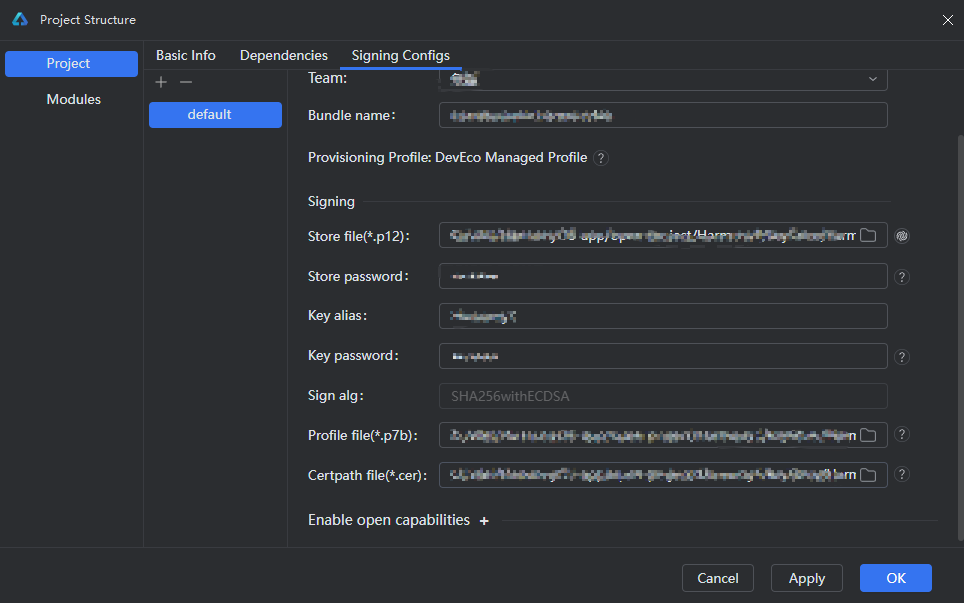Select Modules in the left sidebar
Image resolution: width=964 pixels, height=603 pixels.
point(73,100)
